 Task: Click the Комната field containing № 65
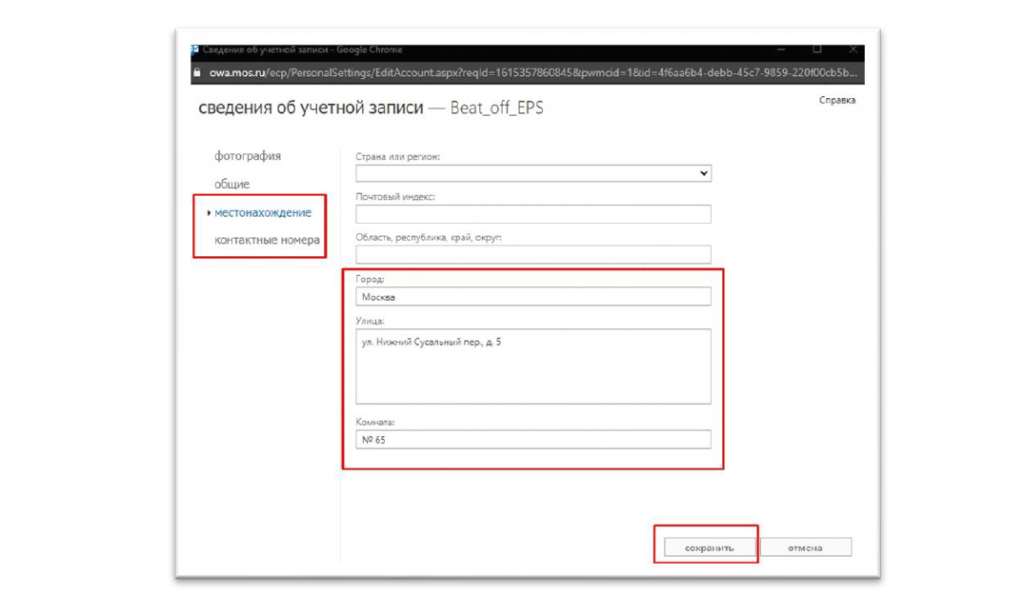coord(533,439)
